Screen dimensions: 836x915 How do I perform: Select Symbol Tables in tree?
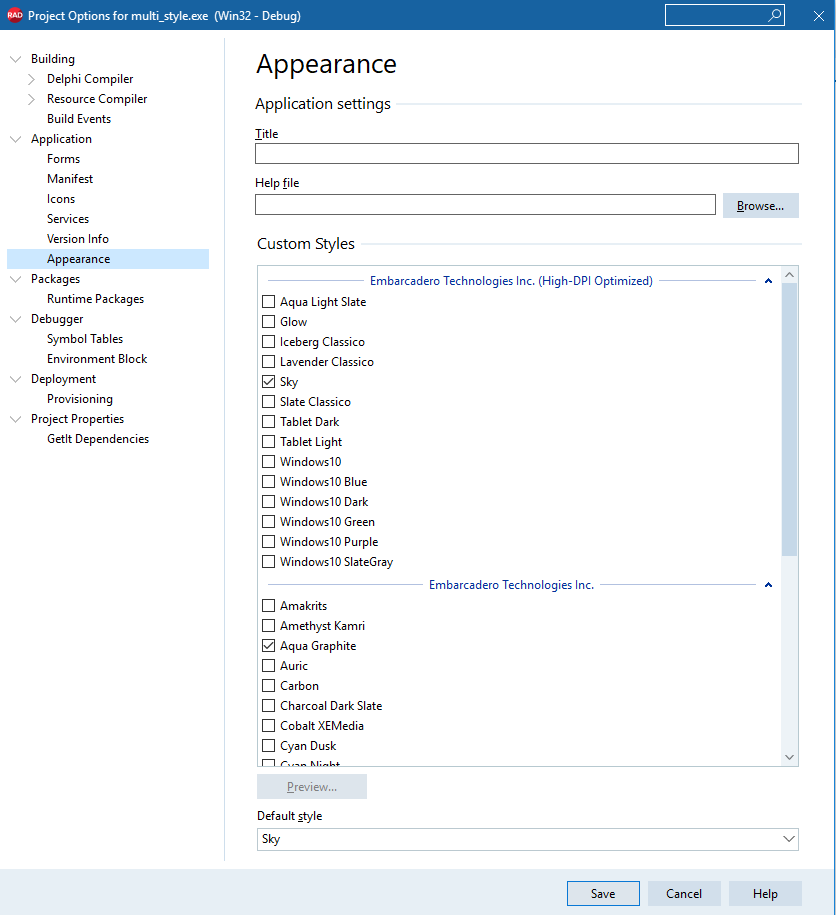[85, 339]
